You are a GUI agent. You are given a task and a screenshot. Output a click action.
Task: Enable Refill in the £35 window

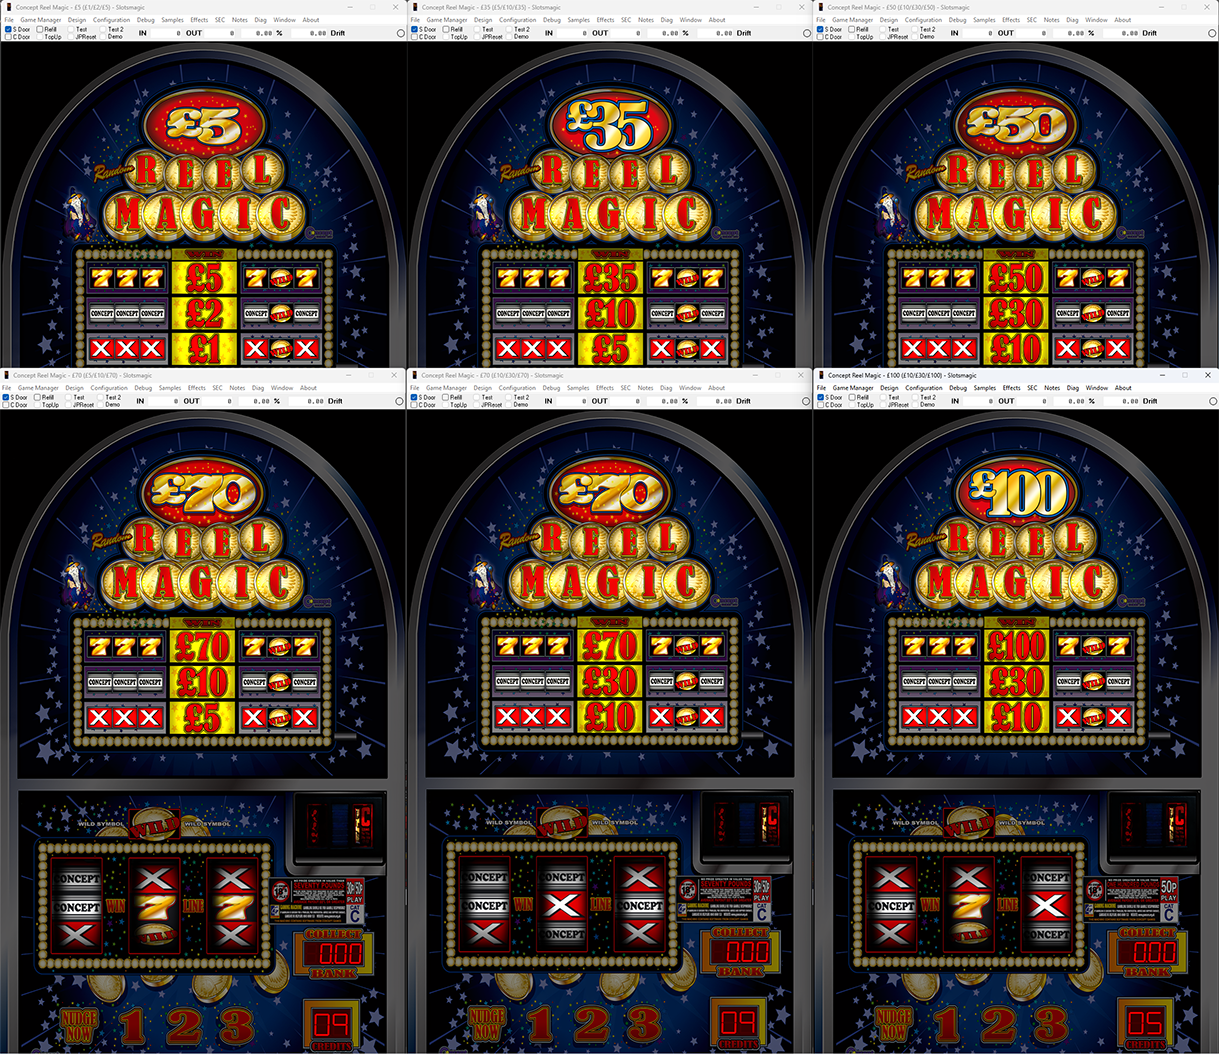pos(444,29)
